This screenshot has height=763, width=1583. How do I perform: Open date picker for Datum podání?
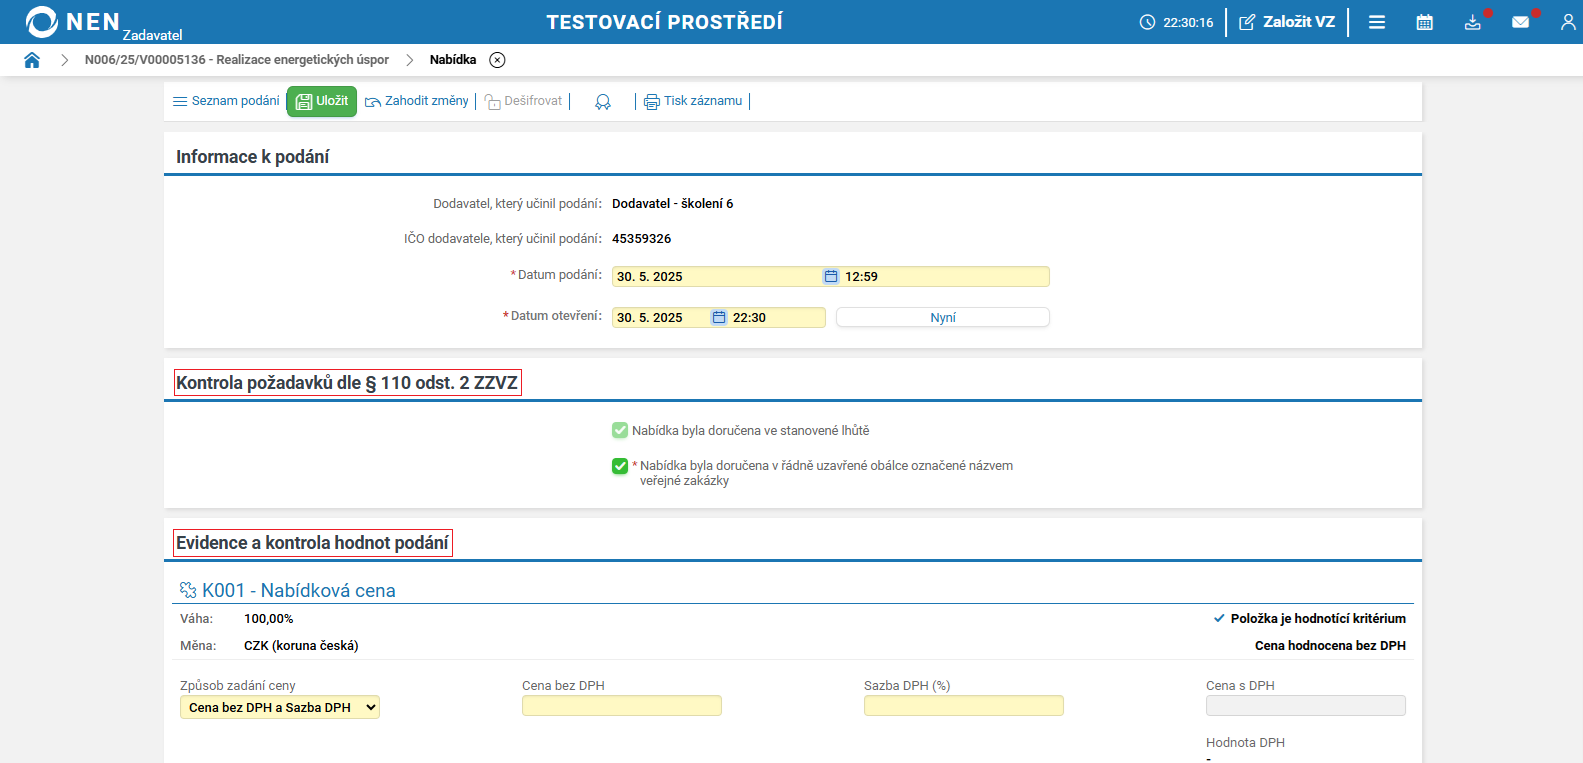point(830,277)
